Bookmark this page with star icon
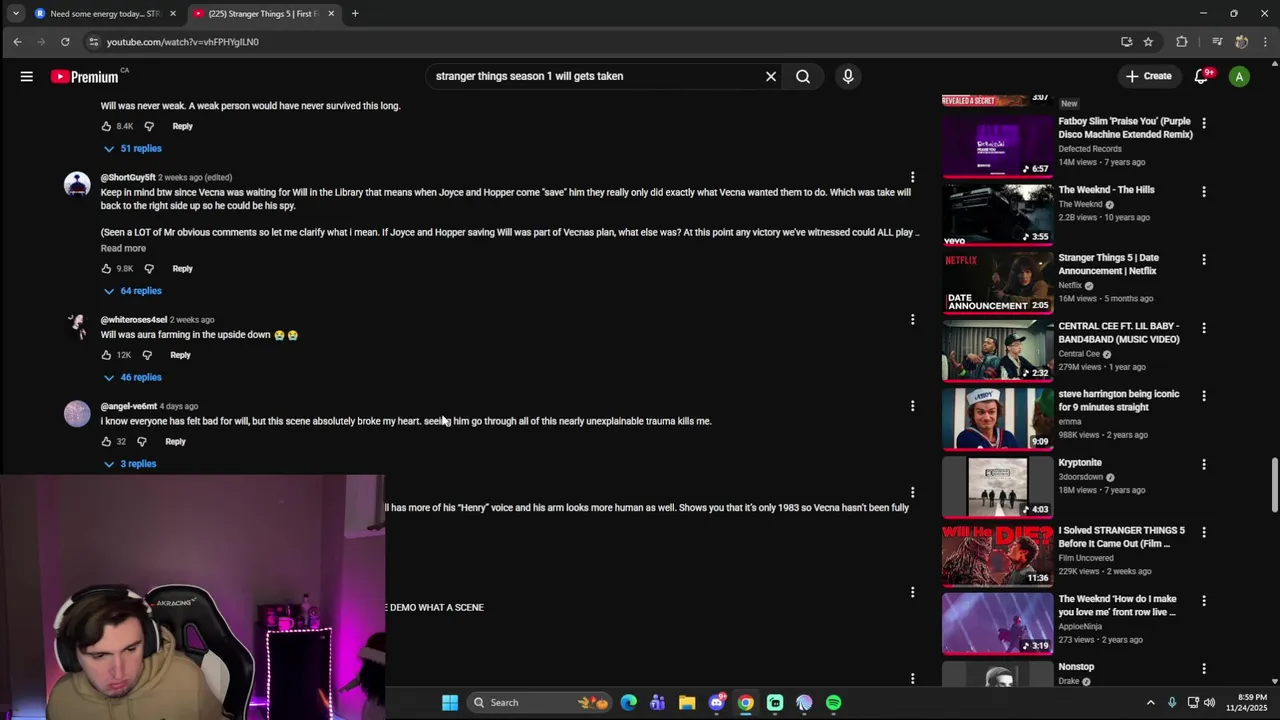This screenshot has height=720, width=1280. click(1148, 42)
